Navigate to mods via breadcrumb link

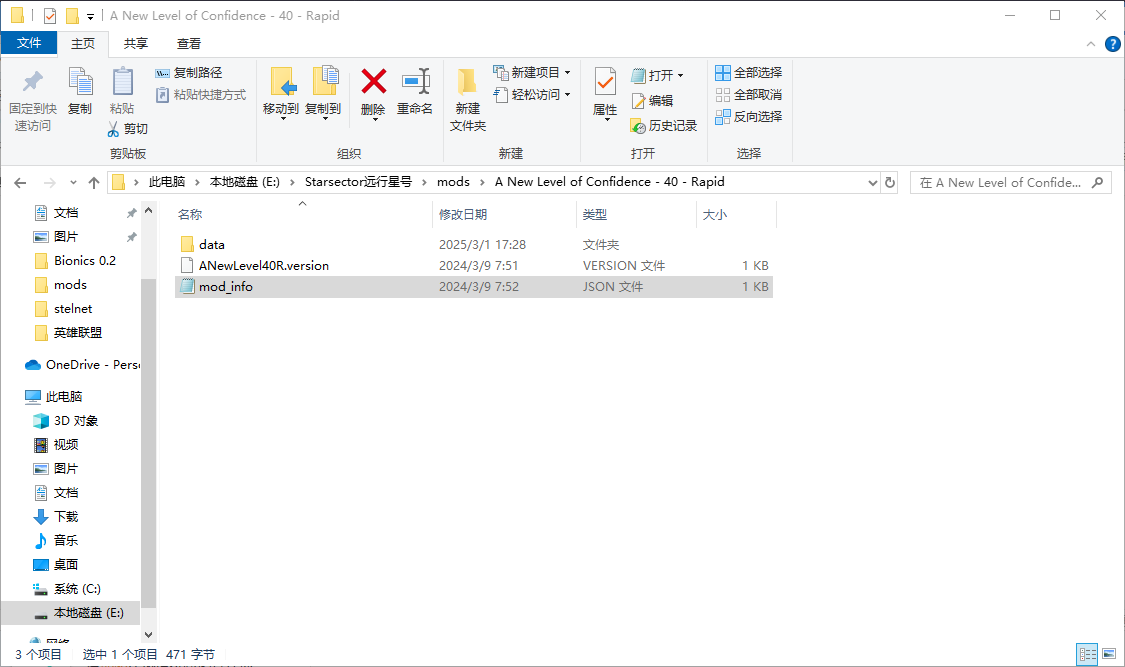tap(453, 182)
